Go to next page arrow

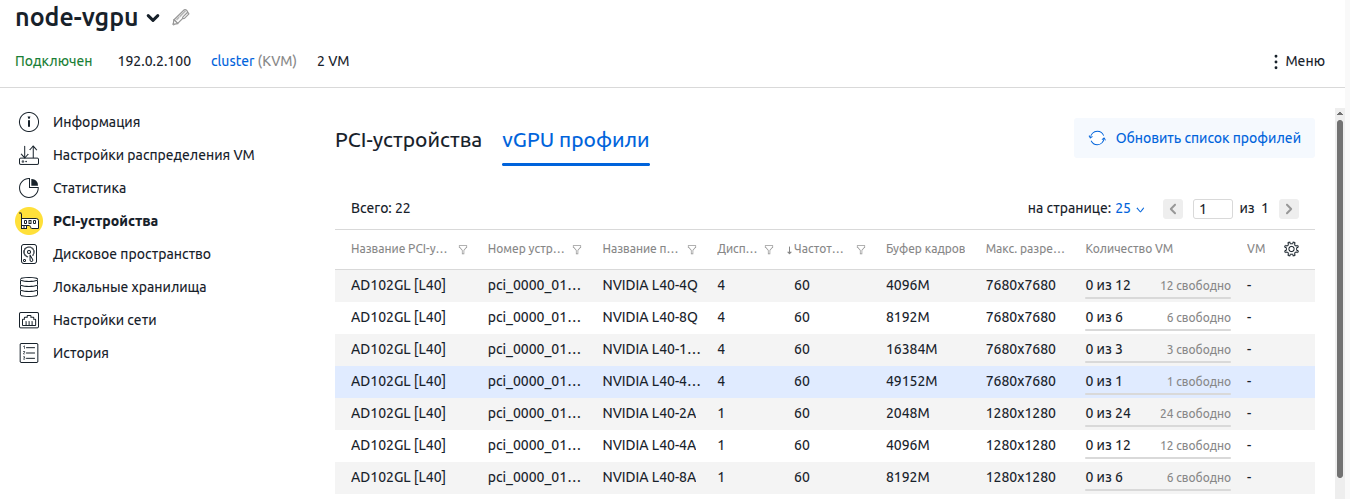[1289, 209]
